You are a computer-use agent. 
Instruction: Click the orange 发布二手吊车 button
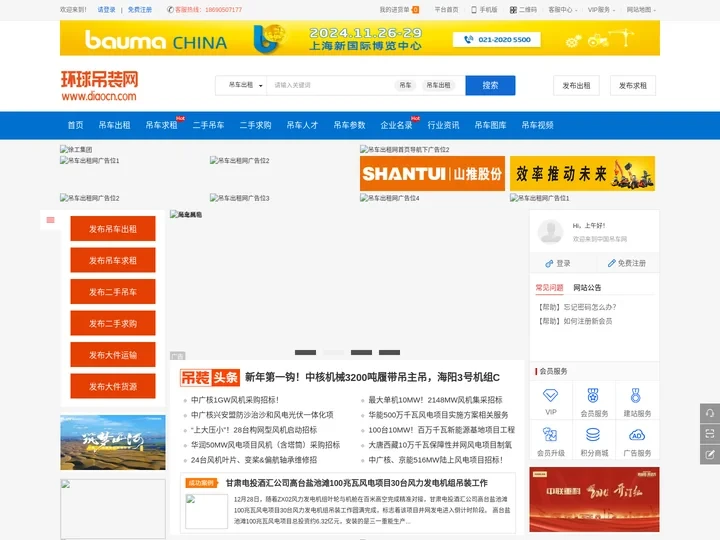coord(113,292)
